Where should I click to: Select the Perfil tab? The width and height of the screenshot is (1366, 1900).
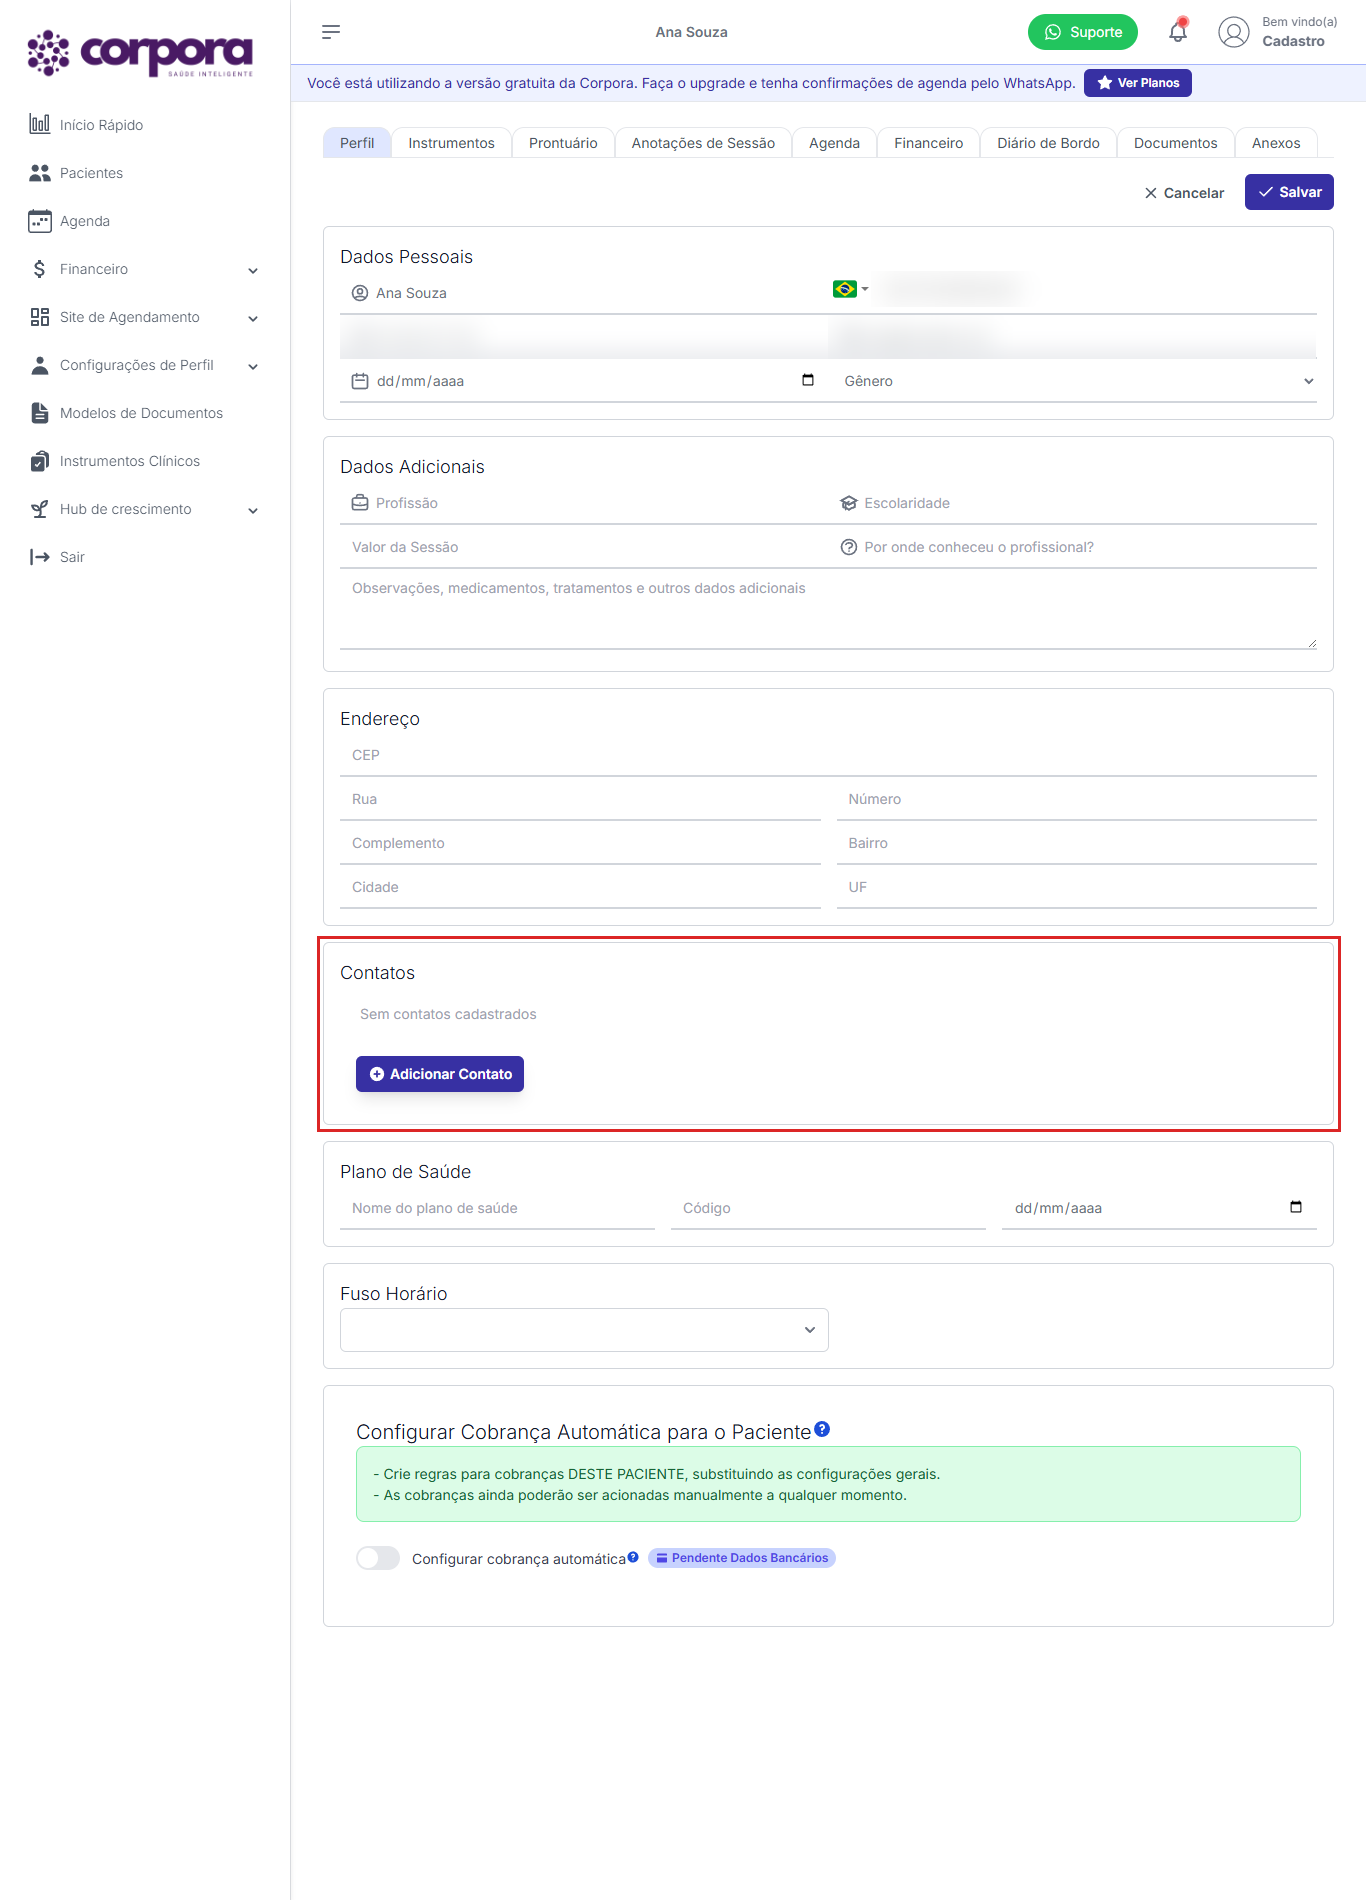pyautogui.click(x=357, y=143)
